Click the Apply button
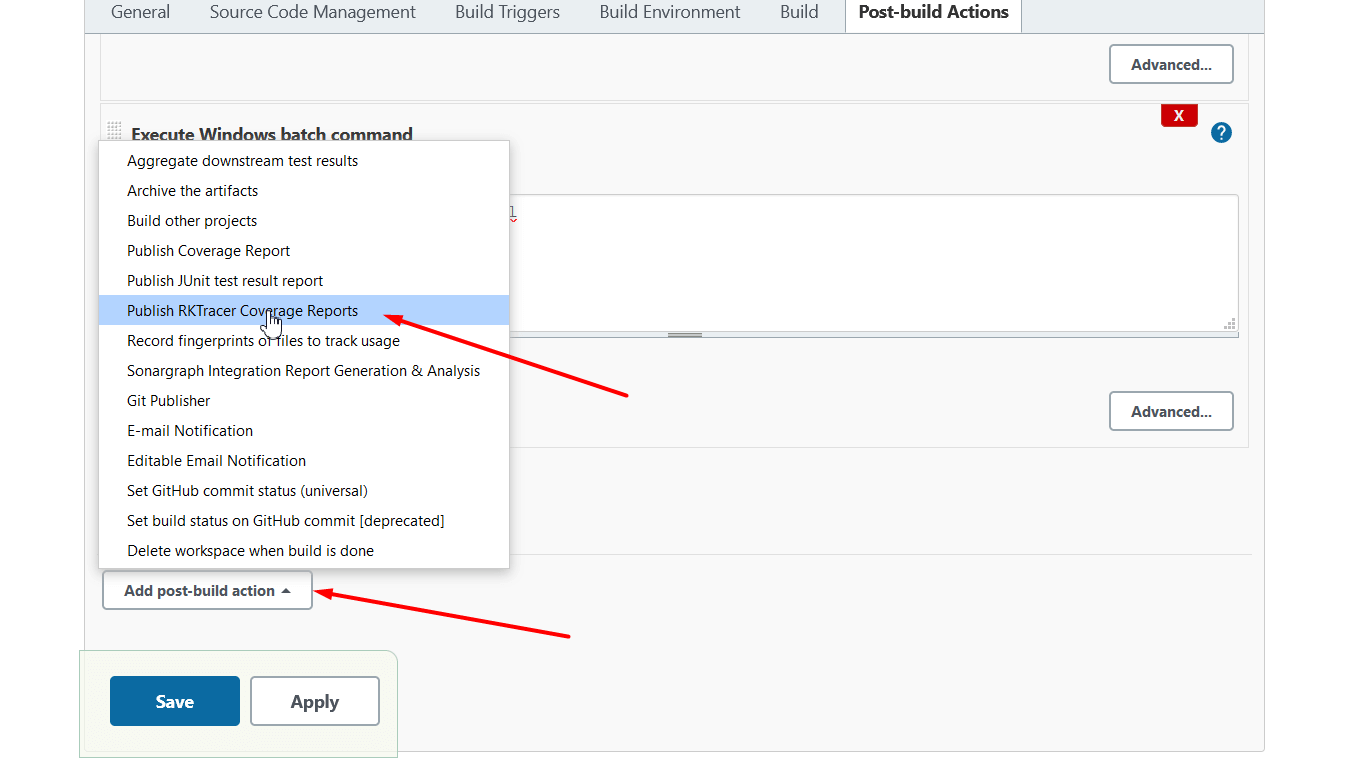 (314, 700)
